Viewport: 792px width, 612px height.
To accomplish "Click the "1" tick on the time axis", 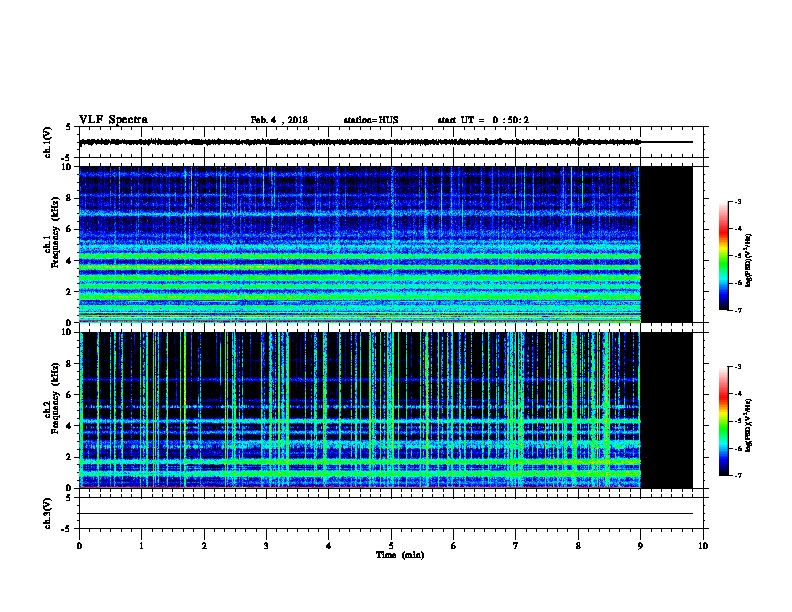I will (141, 546).
